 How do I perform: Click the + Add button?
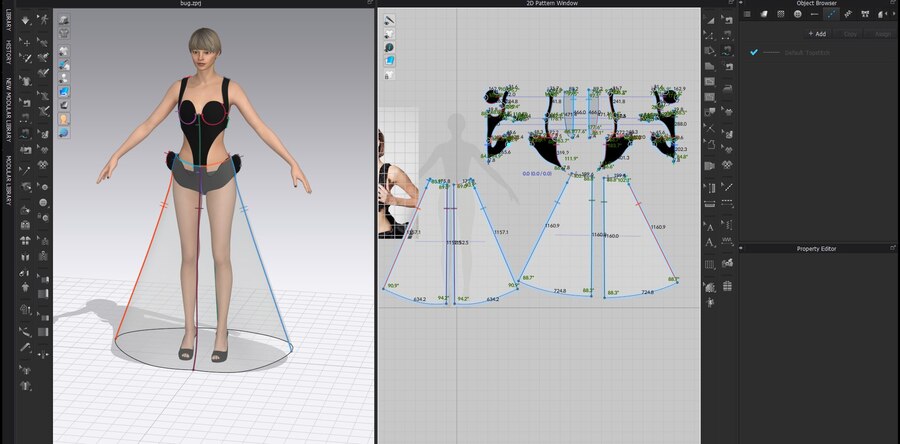click(x=817, y=34)
